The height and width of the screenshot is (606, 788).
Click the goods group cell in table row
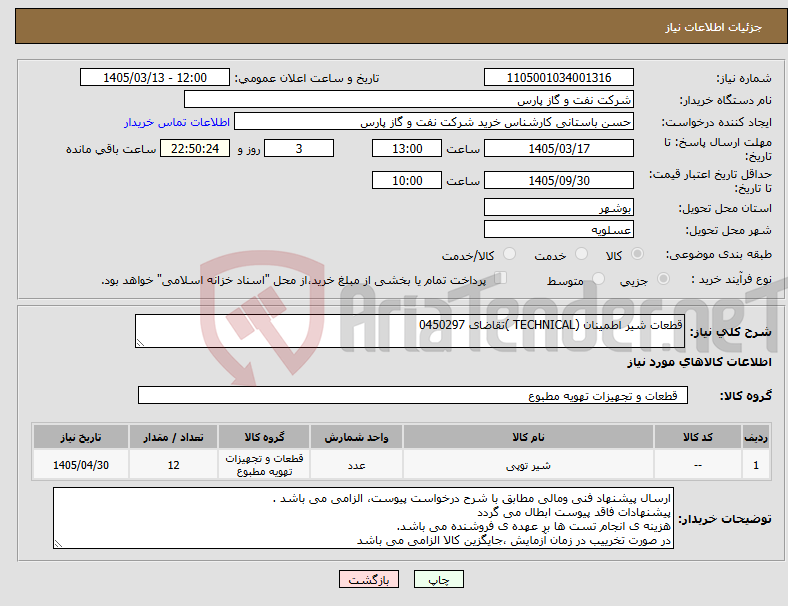coord(264,465)
